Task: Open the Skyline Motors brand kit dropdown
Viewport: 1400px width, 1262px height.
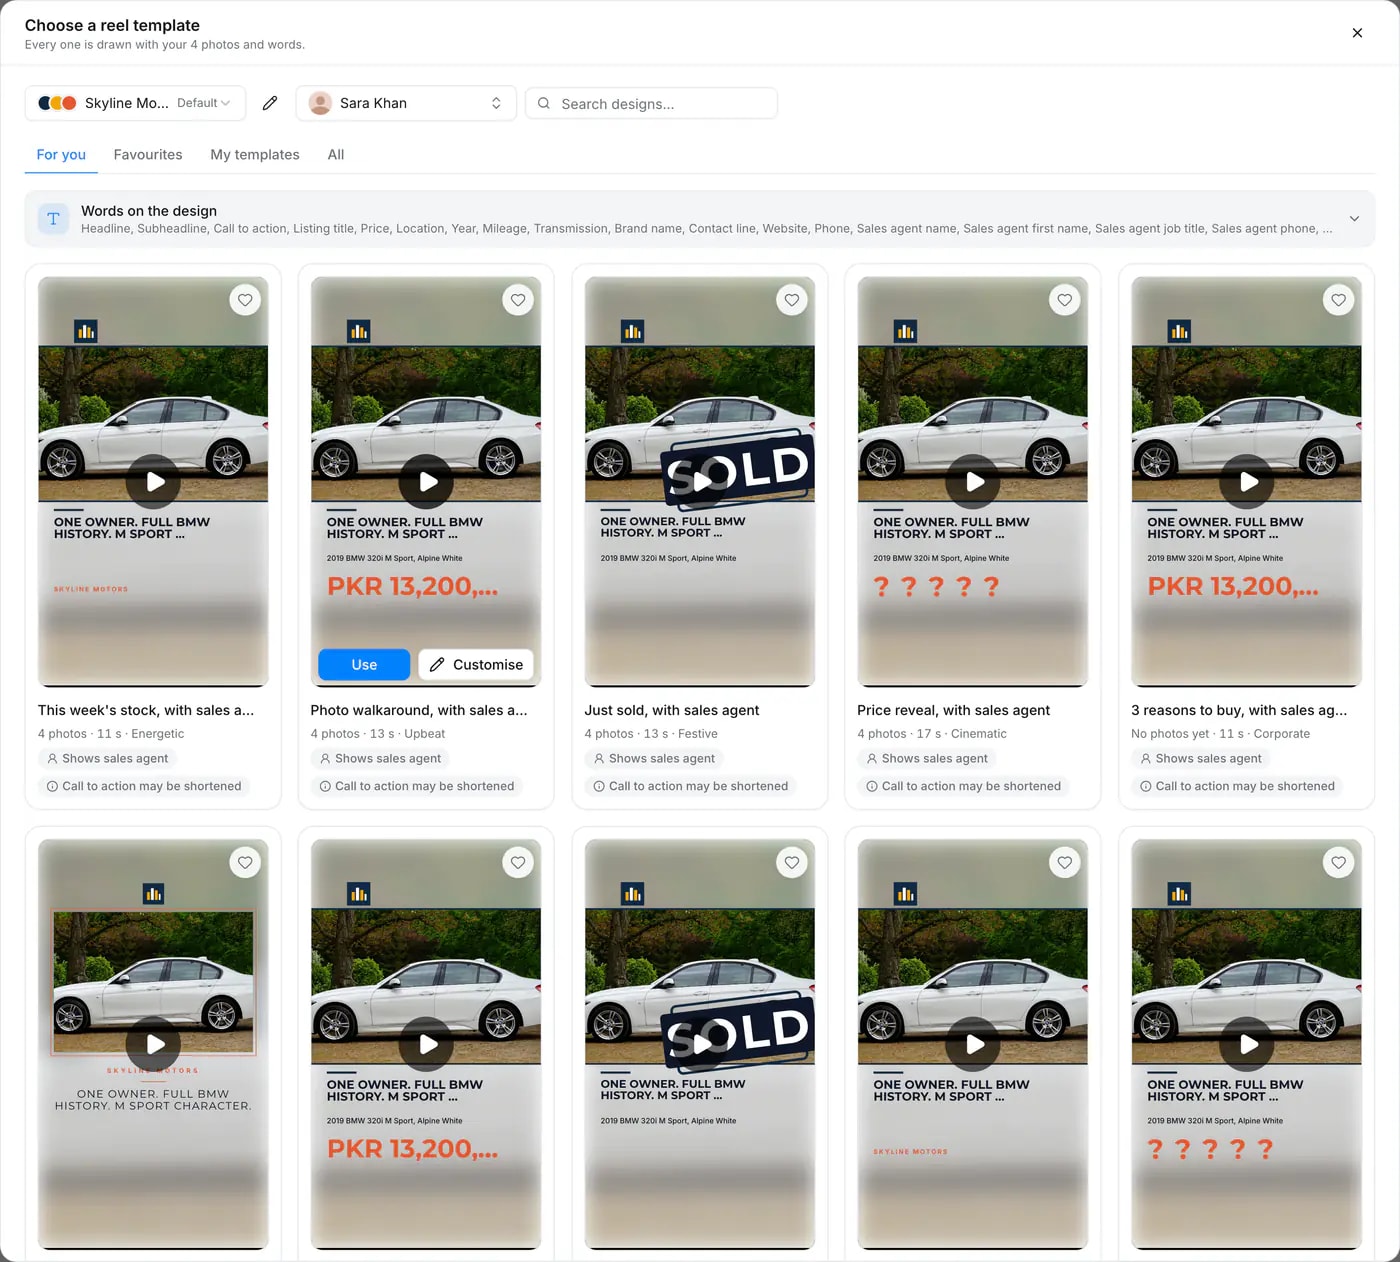Action: pyautogui.click(x=135, y=103)
